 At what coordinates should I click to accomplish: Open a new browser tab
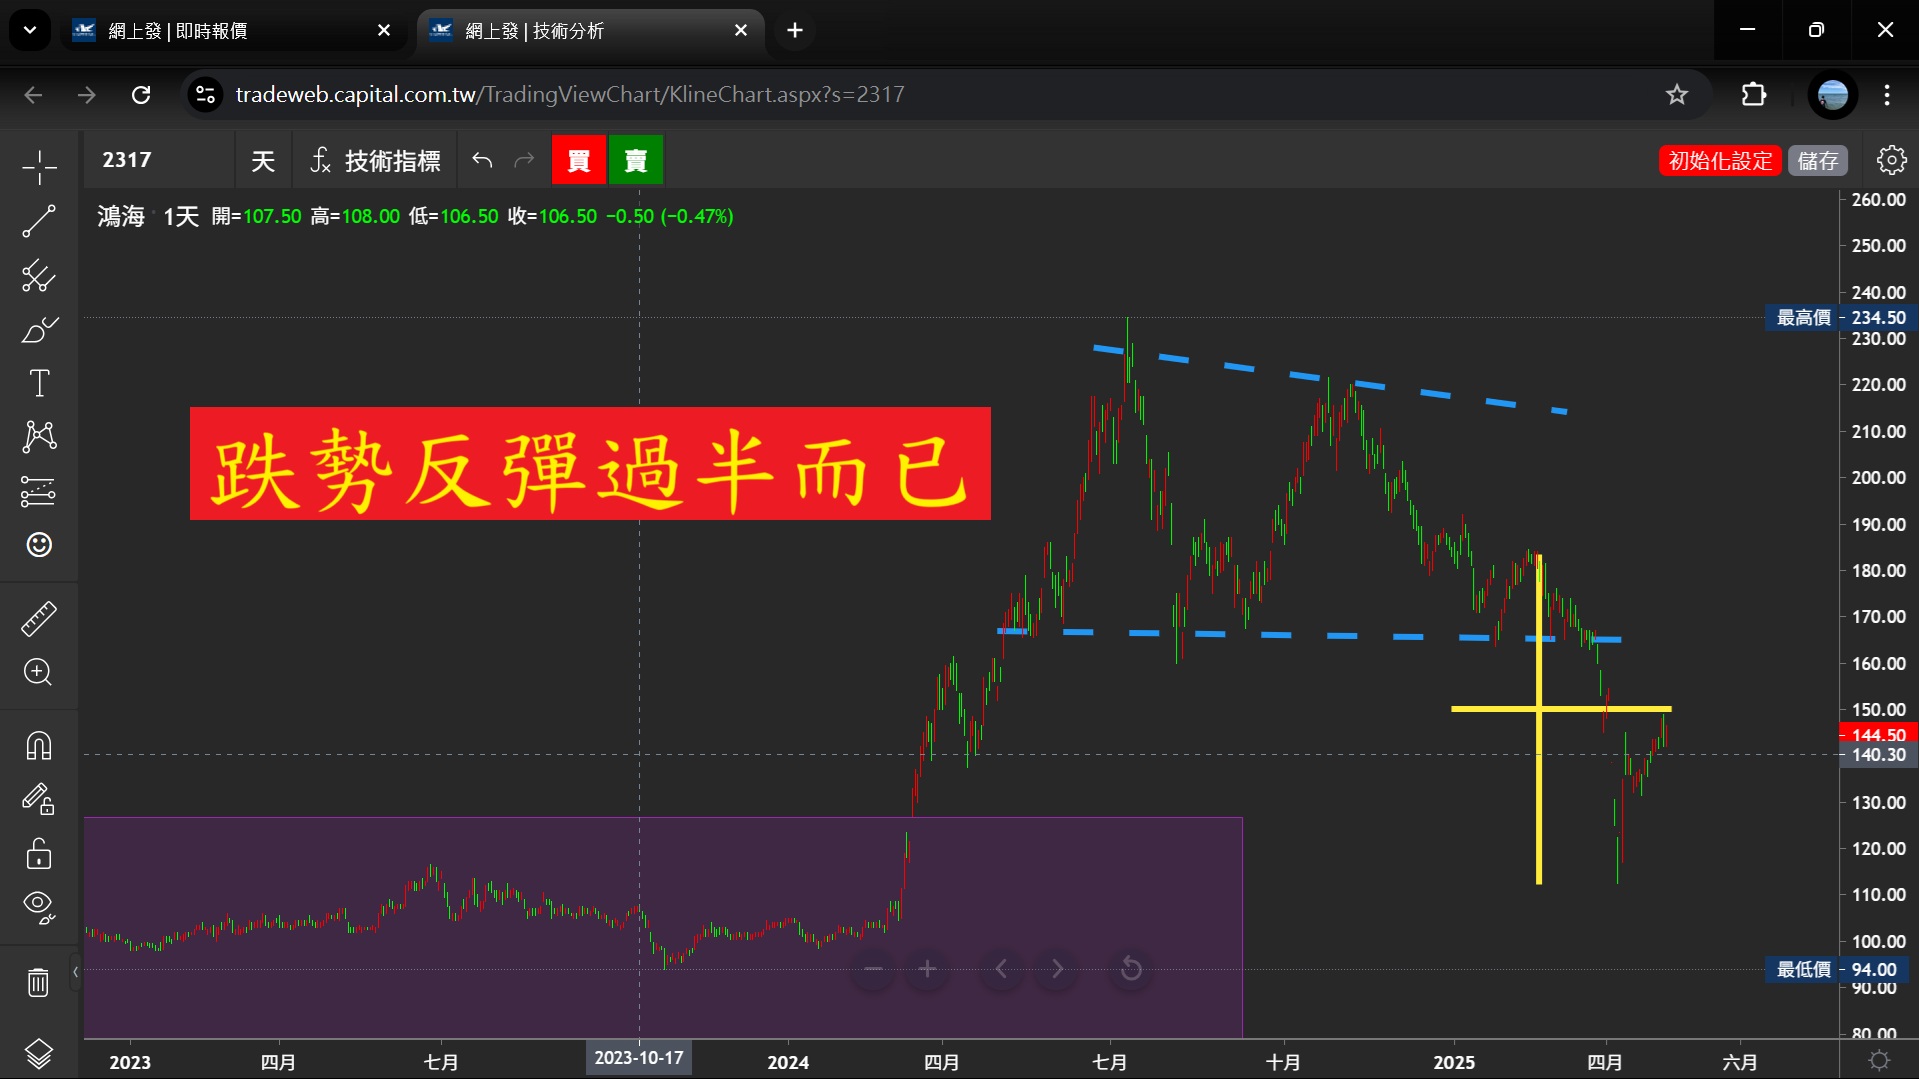pos(795,31)
